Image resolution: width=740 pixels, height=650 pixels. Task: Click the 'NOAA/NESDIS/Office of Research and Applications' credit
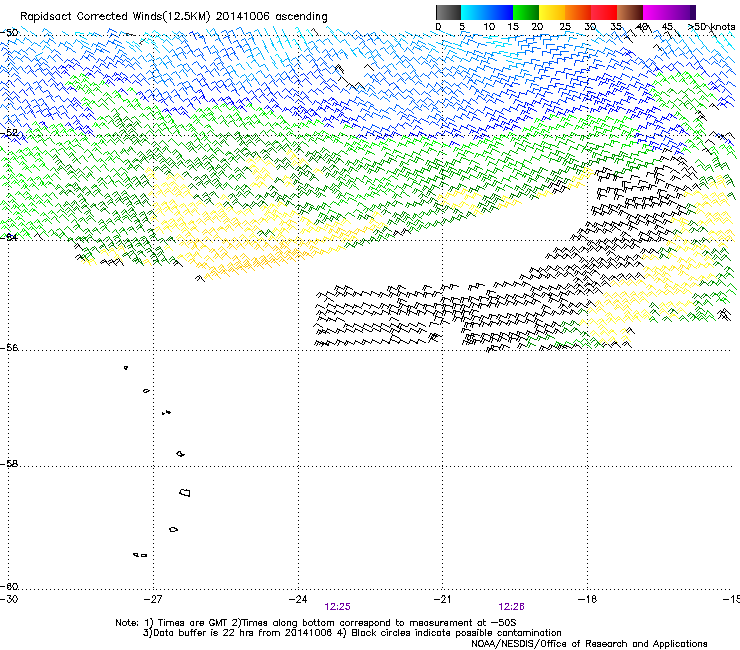pyautogui.click(x=589, y=644)
